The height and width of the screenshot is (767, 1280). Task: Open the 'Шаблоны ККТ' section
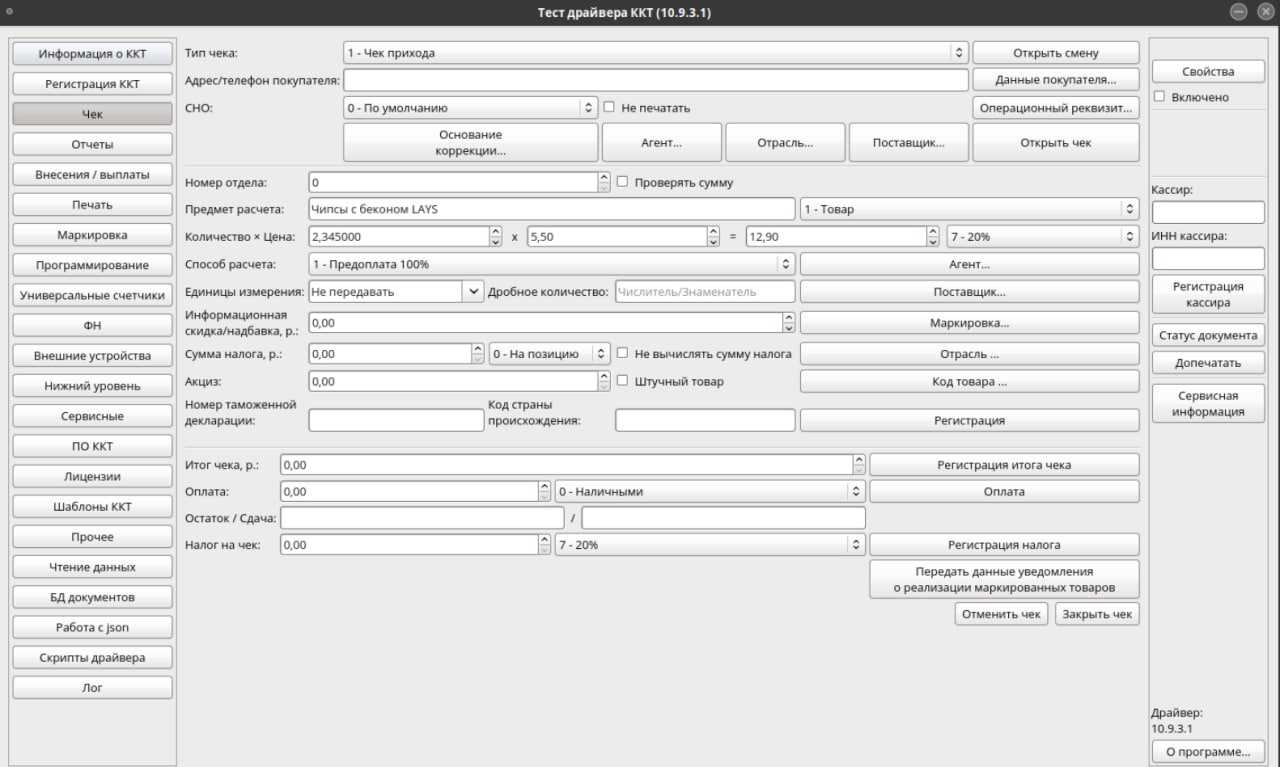point(92,506)
